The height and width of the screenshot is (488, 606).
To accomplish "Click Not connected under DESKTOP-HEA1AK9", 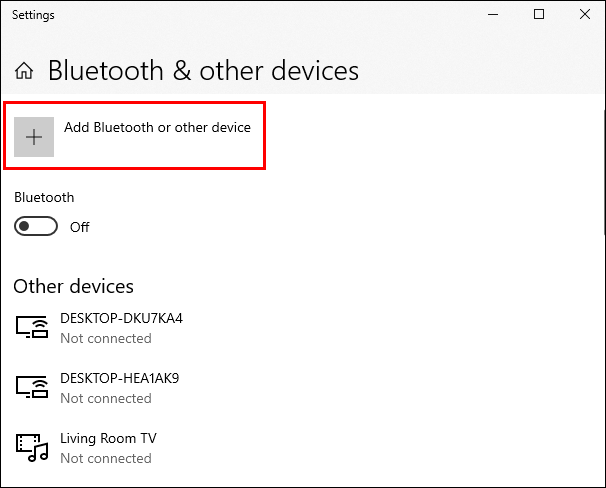I will tap(106, 399).
